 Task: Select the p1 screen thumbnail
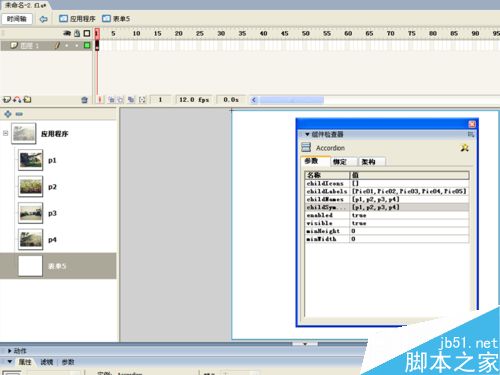pyautogui.click(x=31, y=160)
